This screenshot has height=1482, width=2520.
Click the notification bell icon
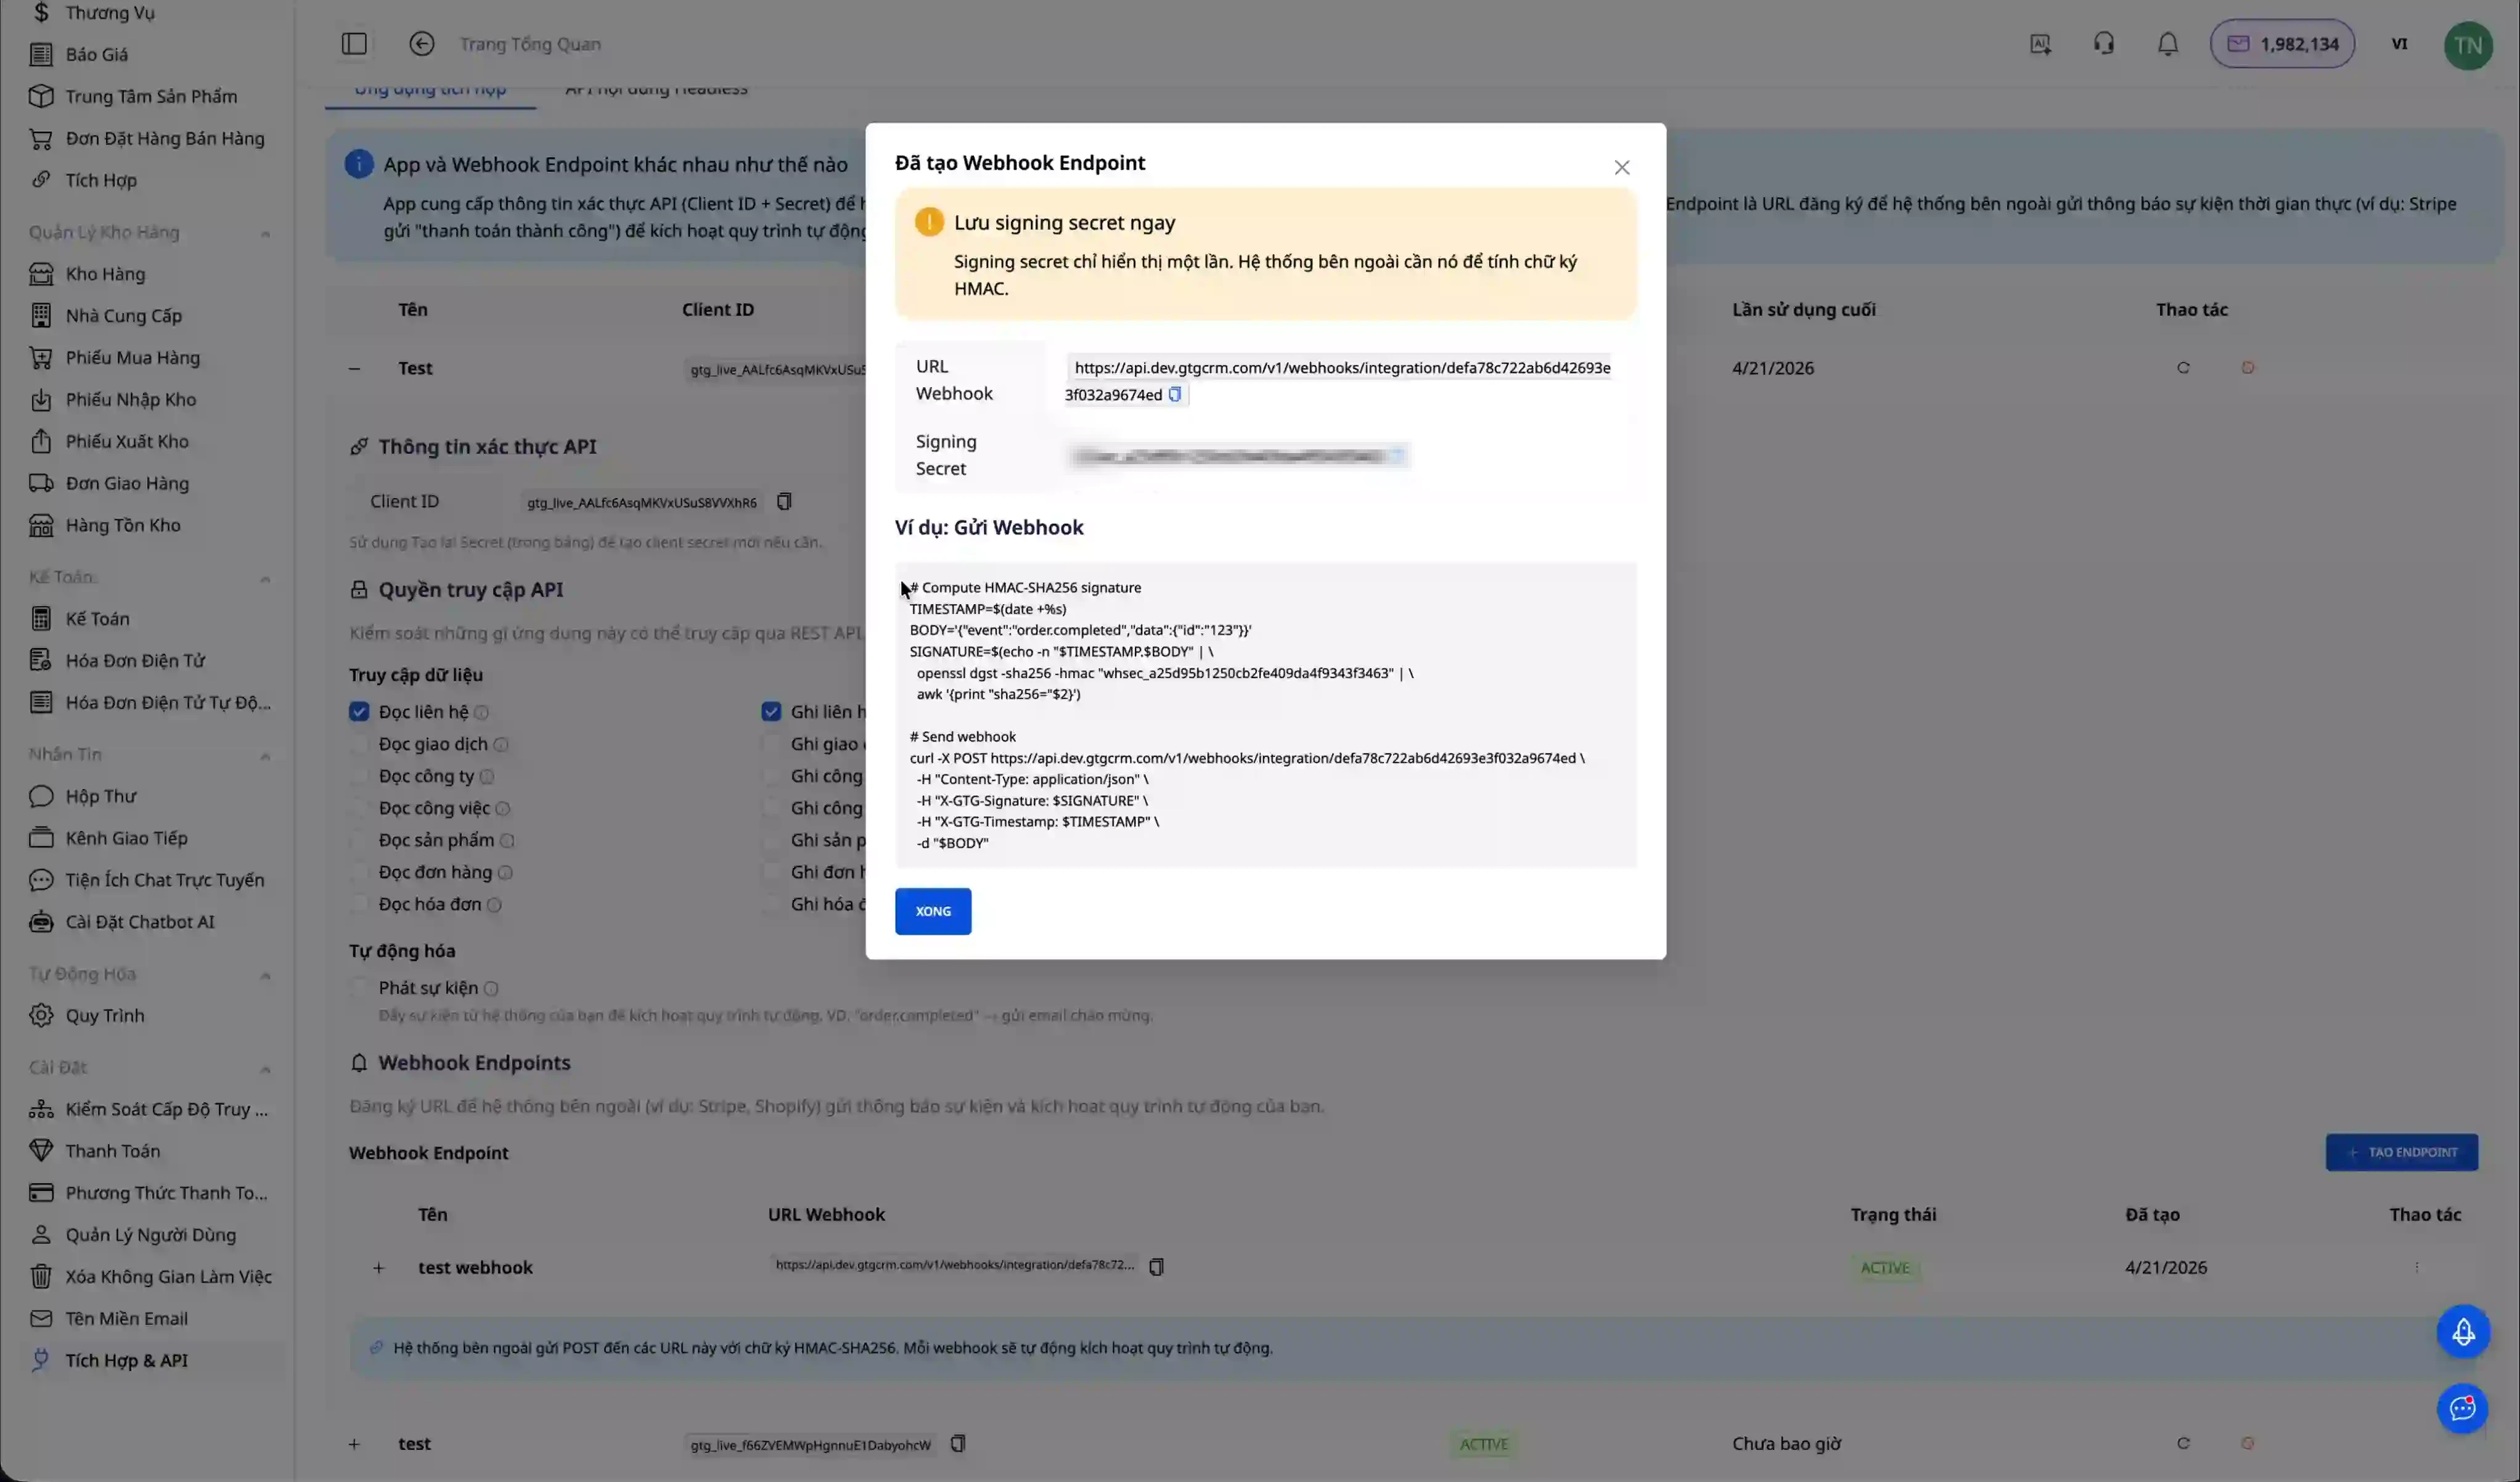point(2167,44)
